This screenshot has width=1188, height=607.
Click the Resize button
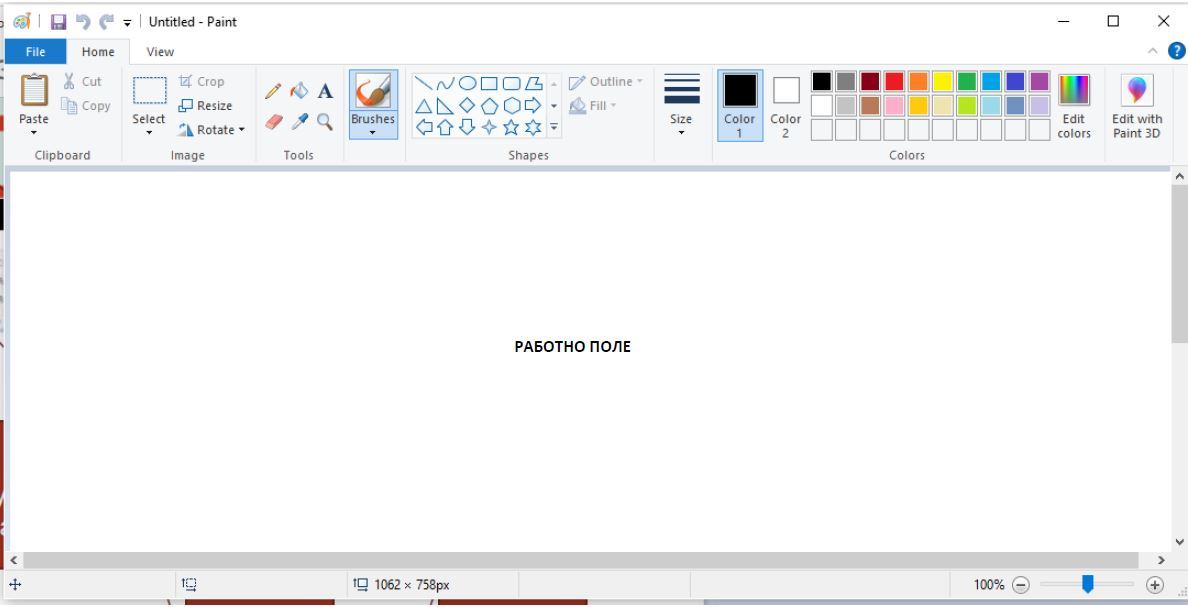(205, 106)
